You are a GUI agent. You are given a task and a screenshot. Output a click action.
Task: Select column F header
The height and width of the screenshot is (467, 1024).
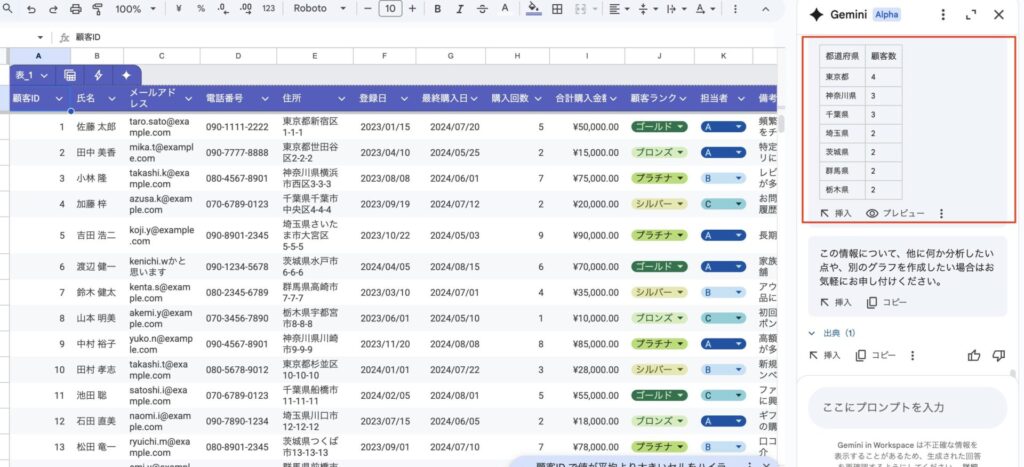(x=384, y=56)
